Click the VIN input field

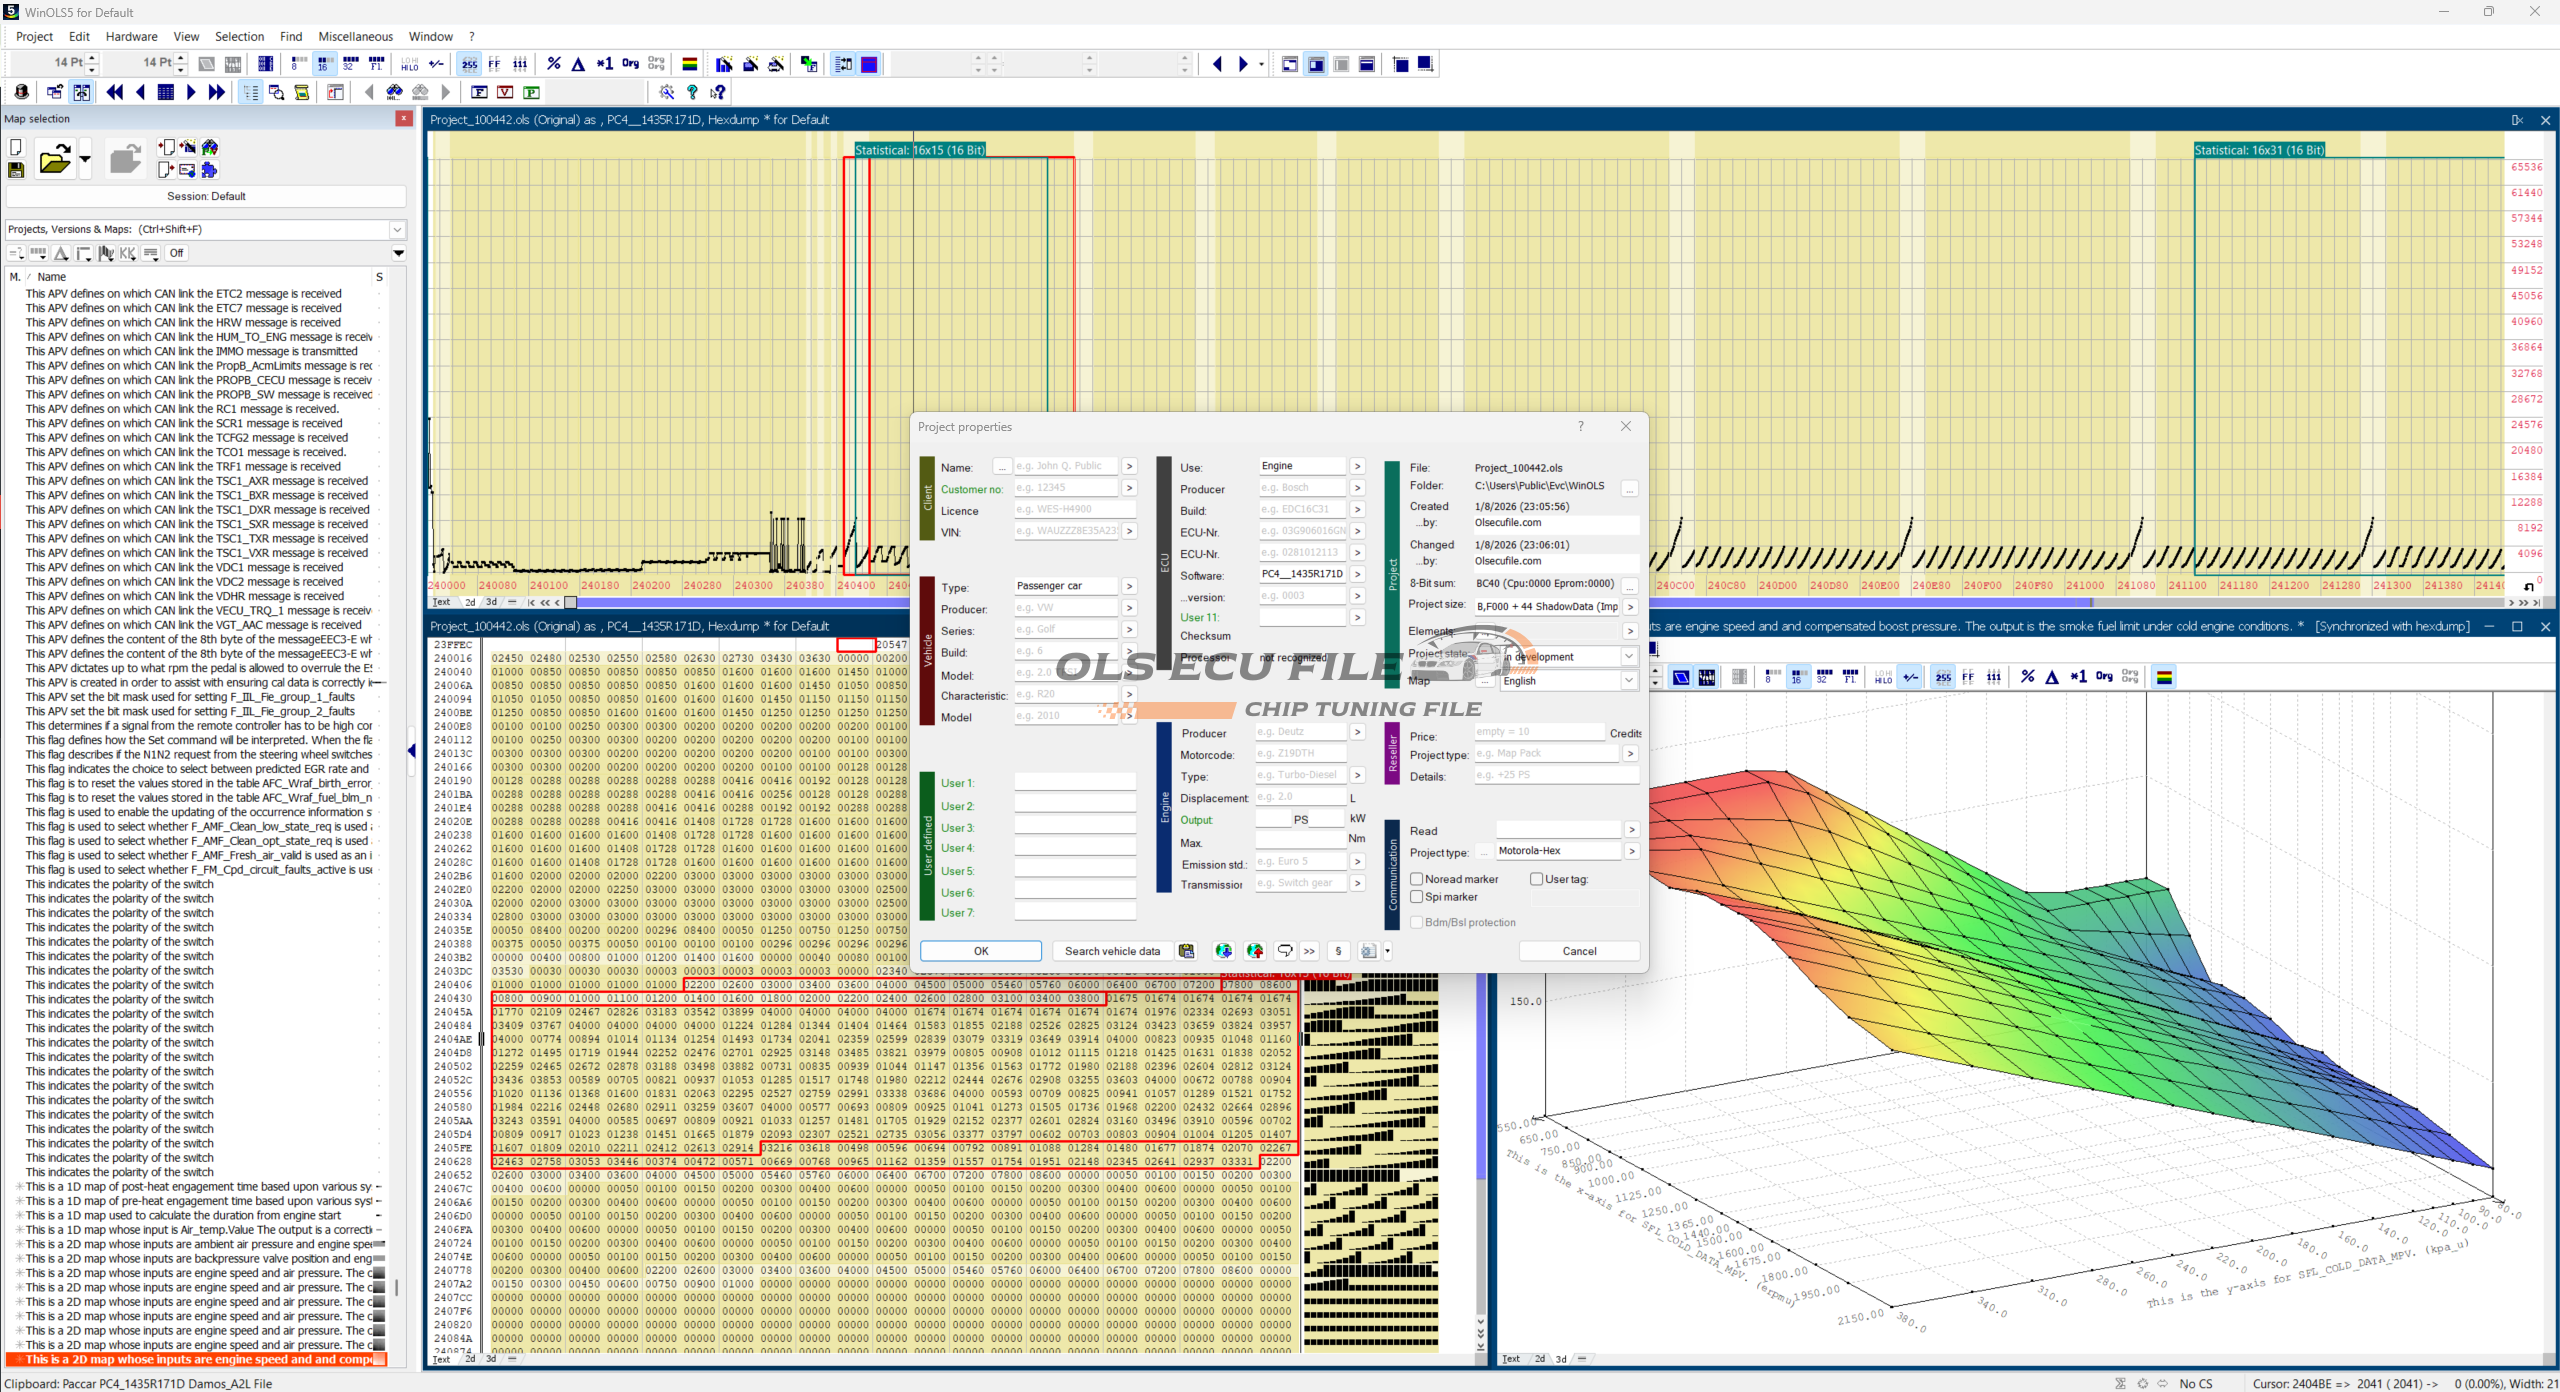coord(1066,532)
